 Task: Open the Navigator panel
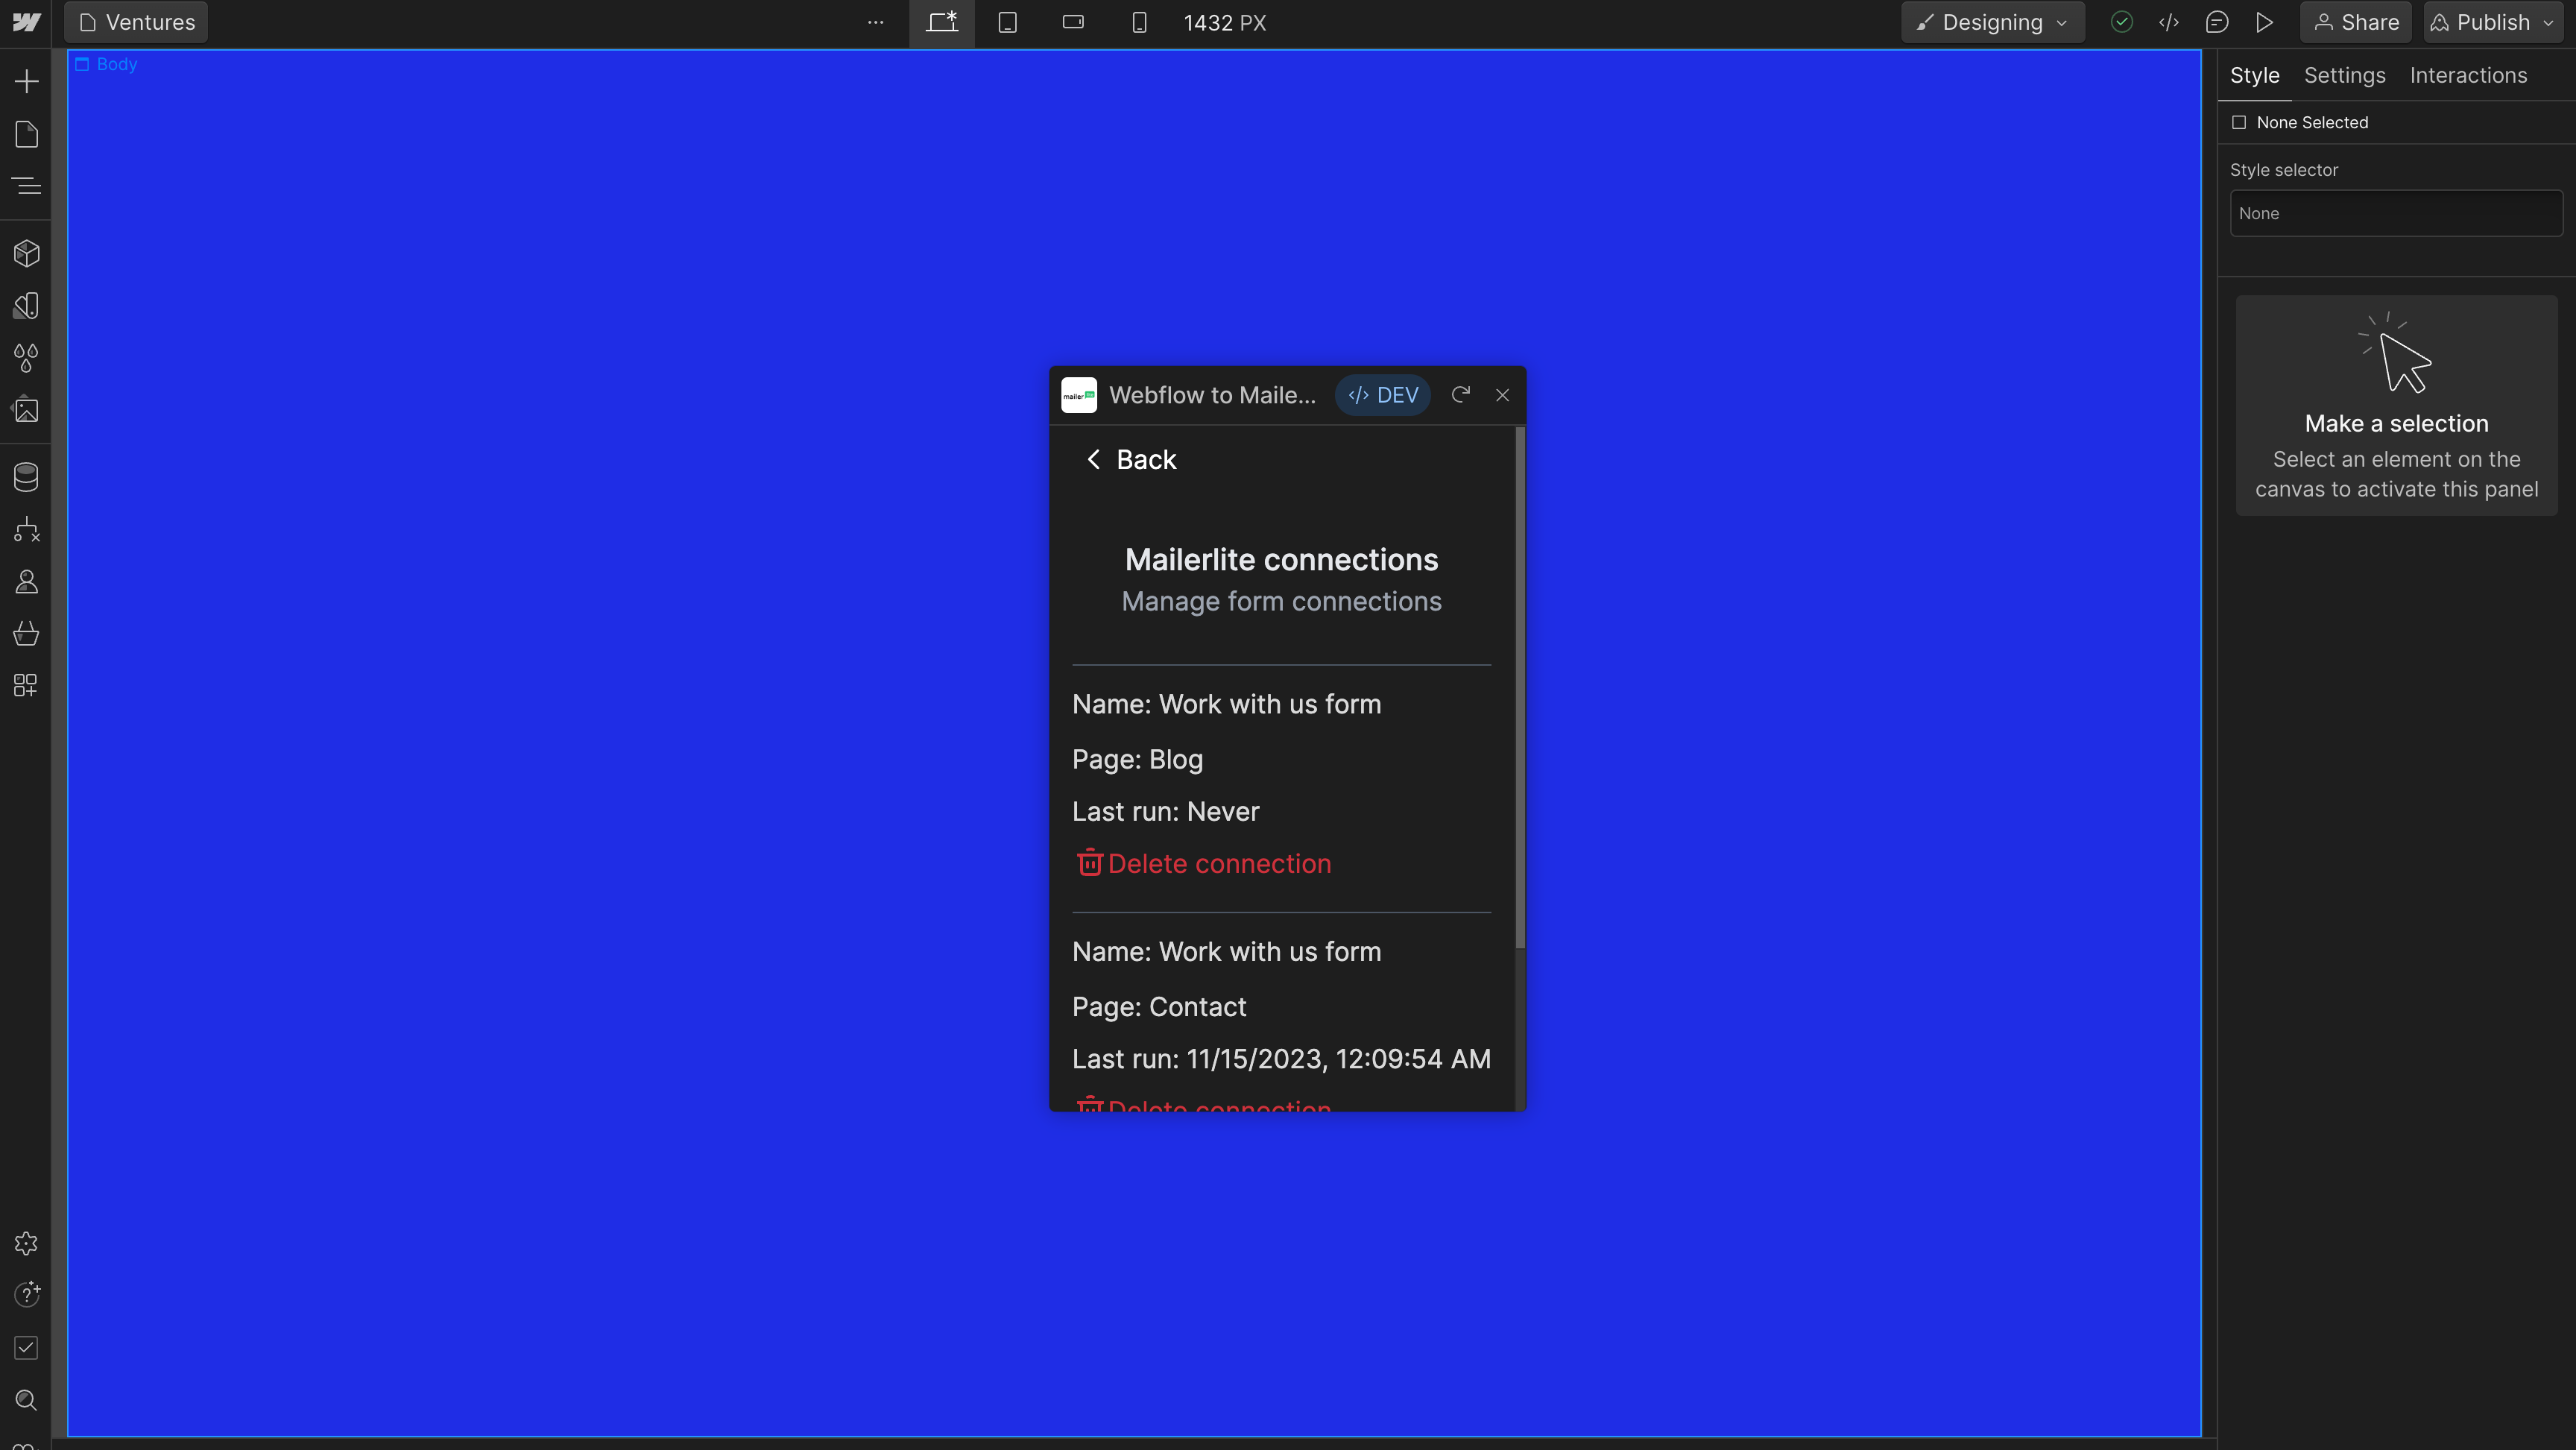tap(27, 186)
